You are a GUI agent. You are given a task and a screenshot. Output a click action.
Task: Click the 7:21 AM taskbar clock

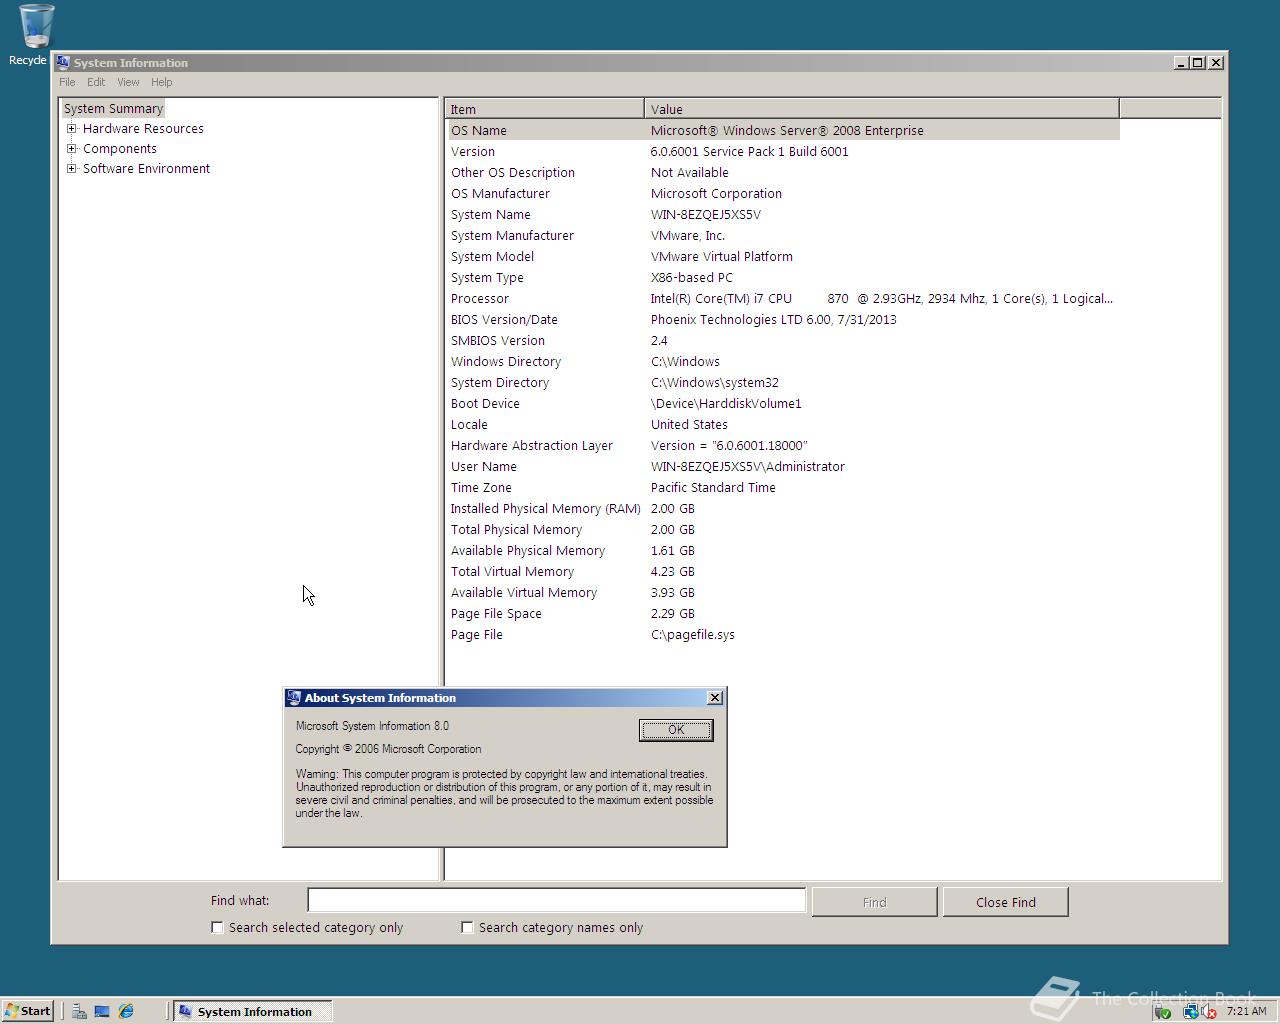click(1246, 1011)
